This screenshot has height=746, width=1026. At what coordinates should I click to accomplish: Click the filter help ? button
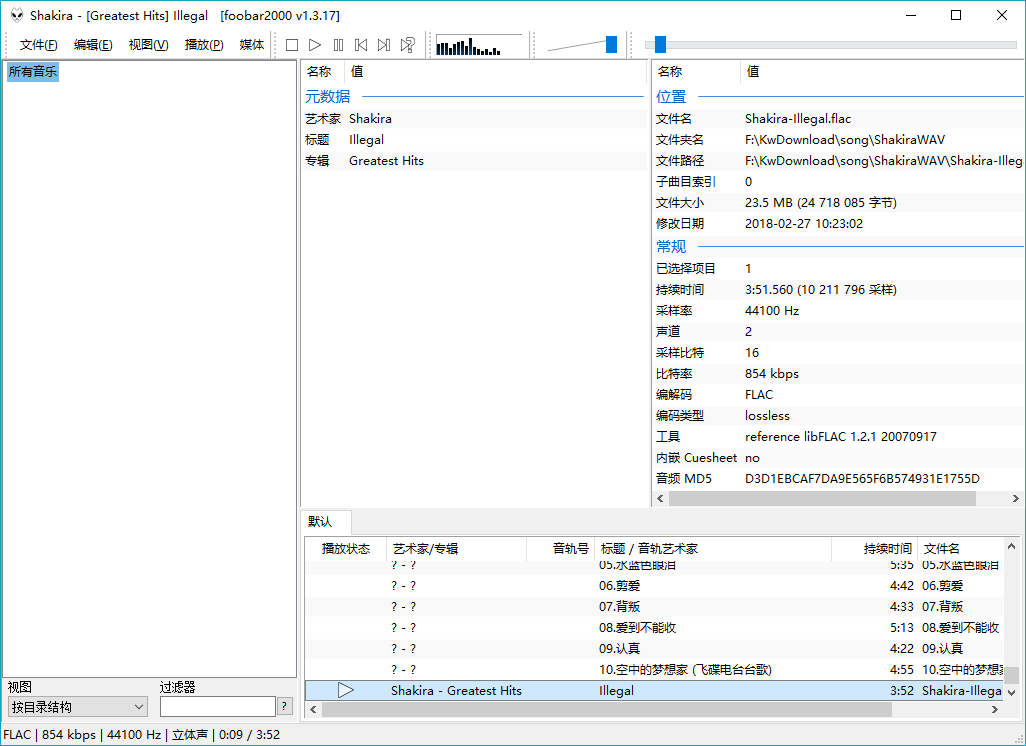pos(284,706)
